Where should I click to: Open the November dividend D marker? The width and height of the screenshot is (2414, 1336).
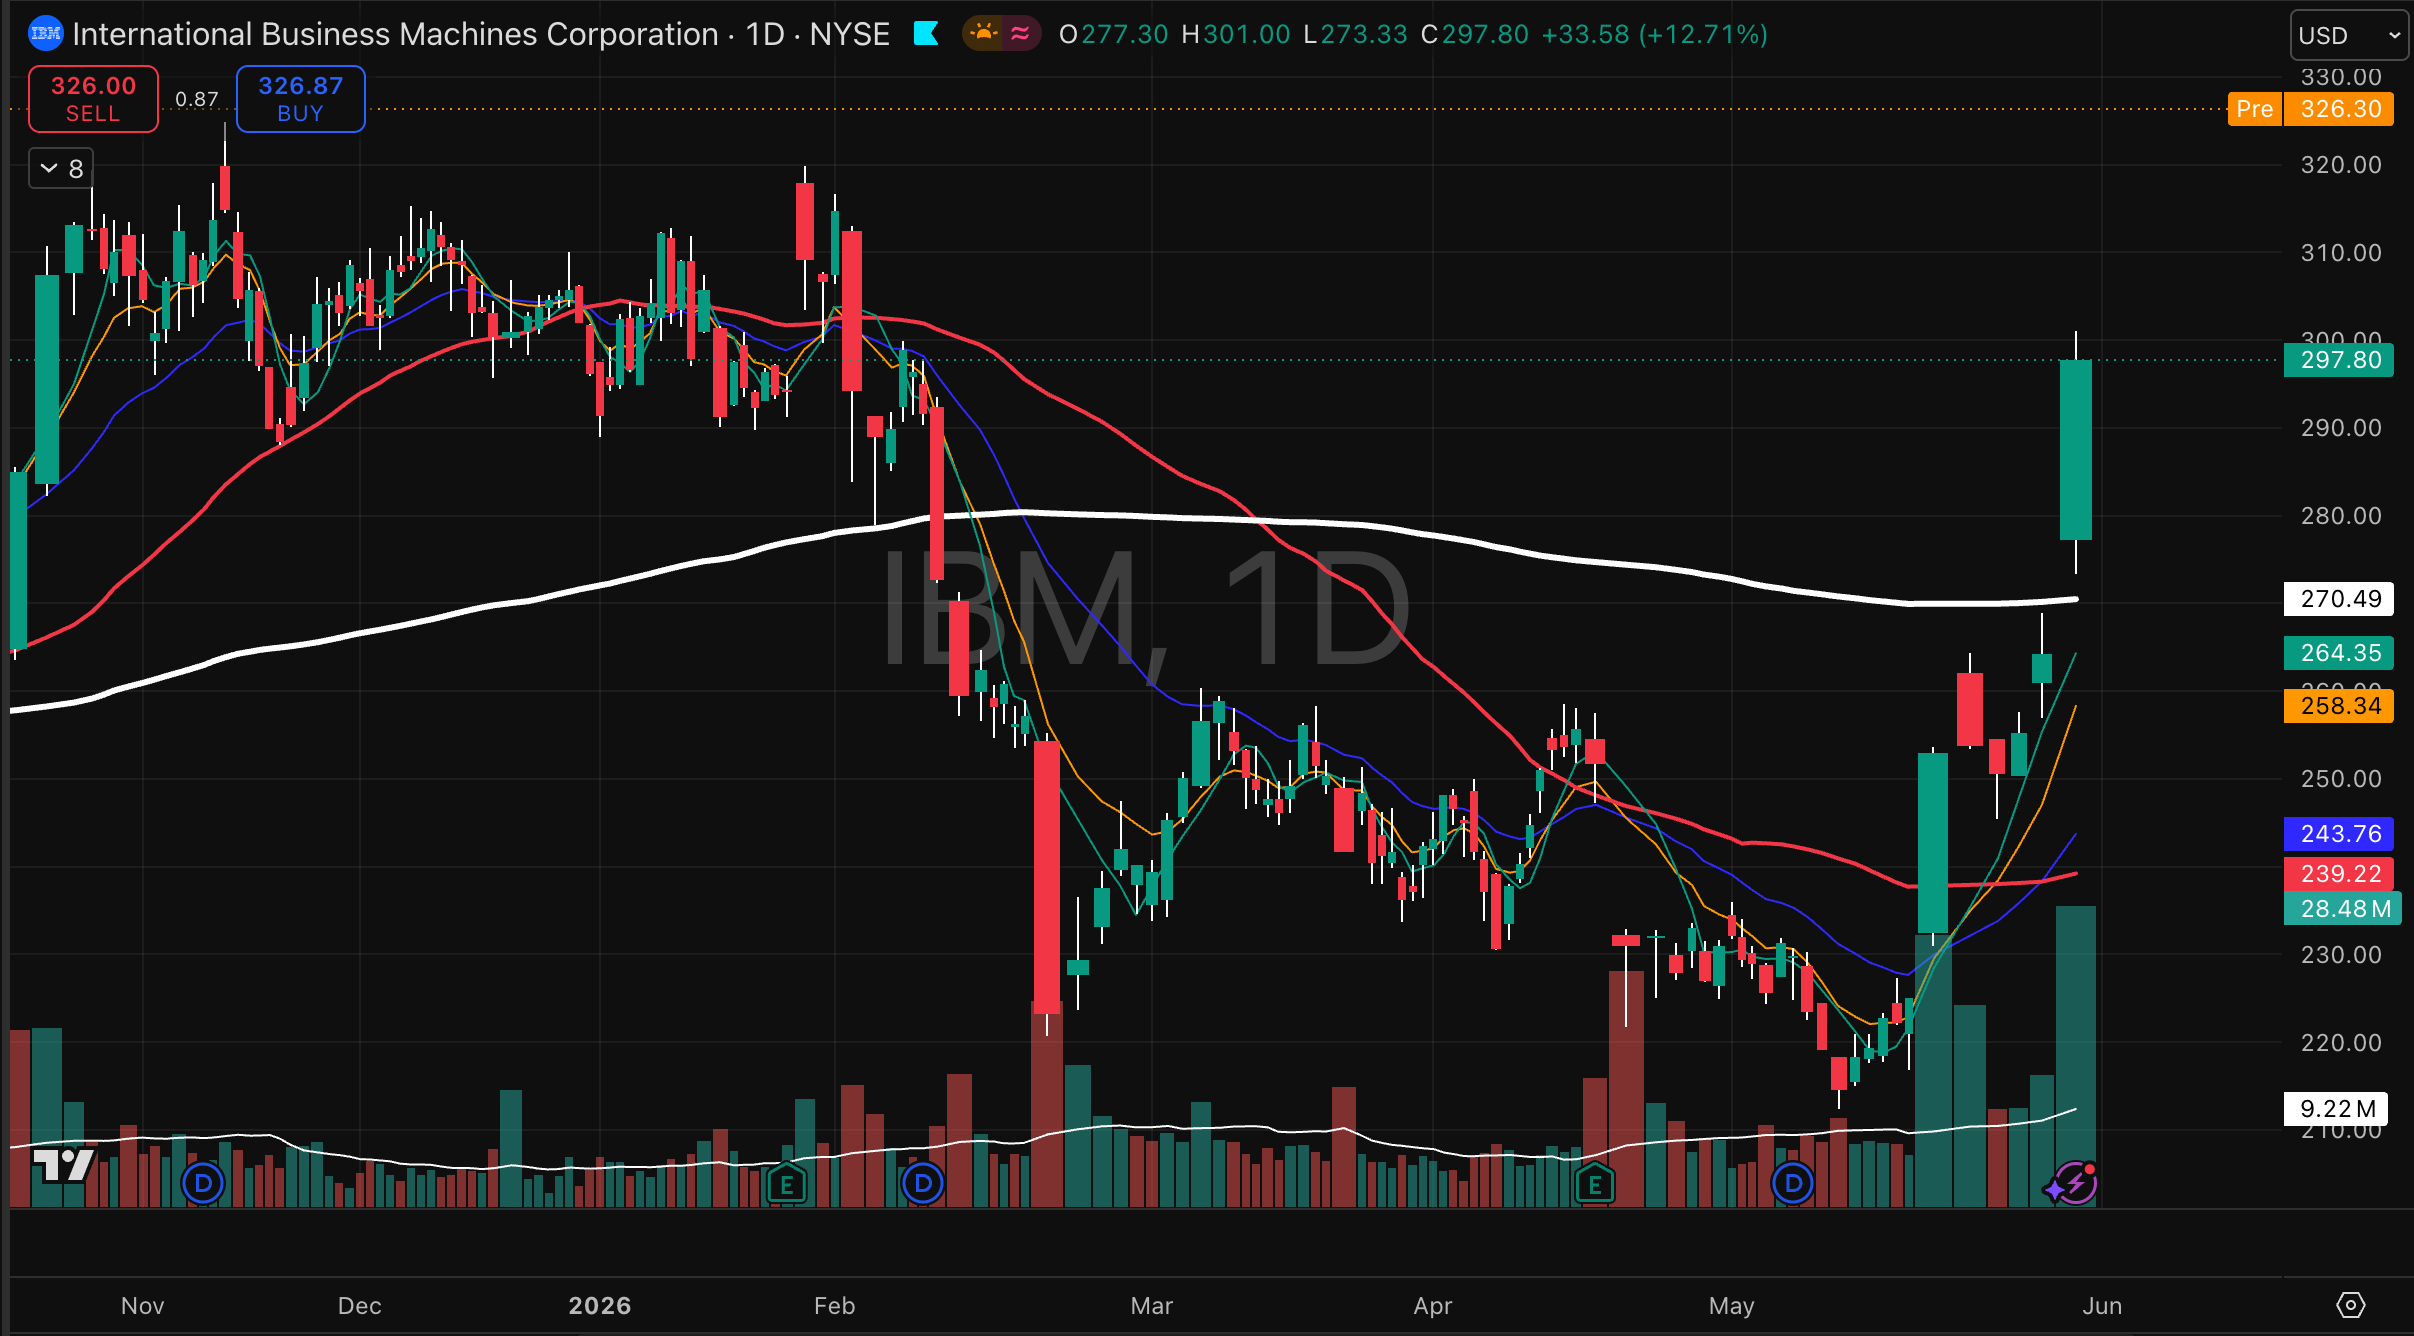[x=203, y=1184]
